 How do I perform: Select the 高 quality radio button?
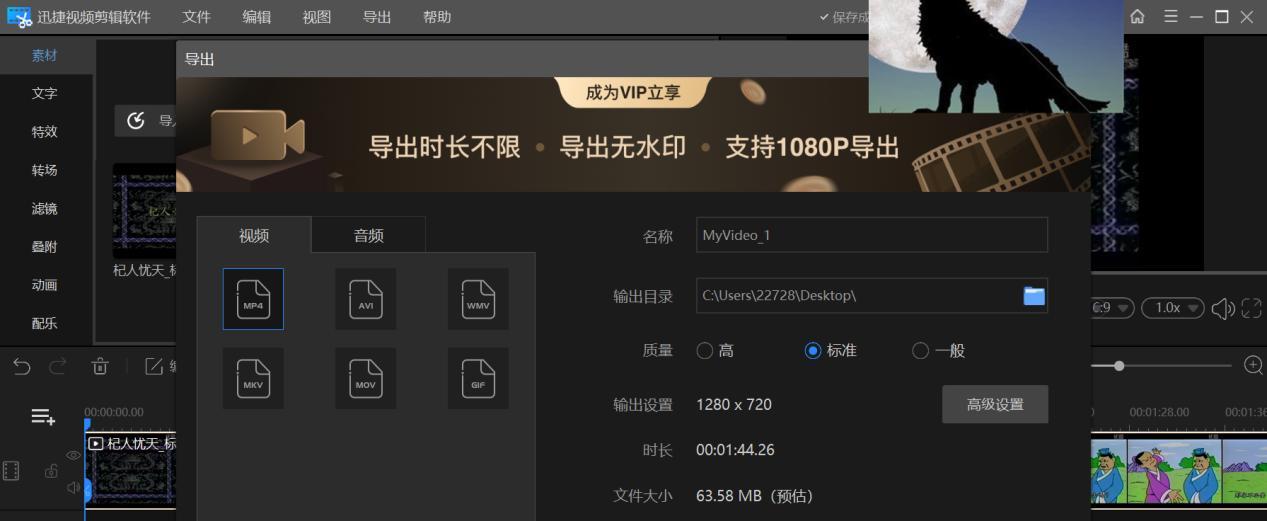[x=705, y=351]
